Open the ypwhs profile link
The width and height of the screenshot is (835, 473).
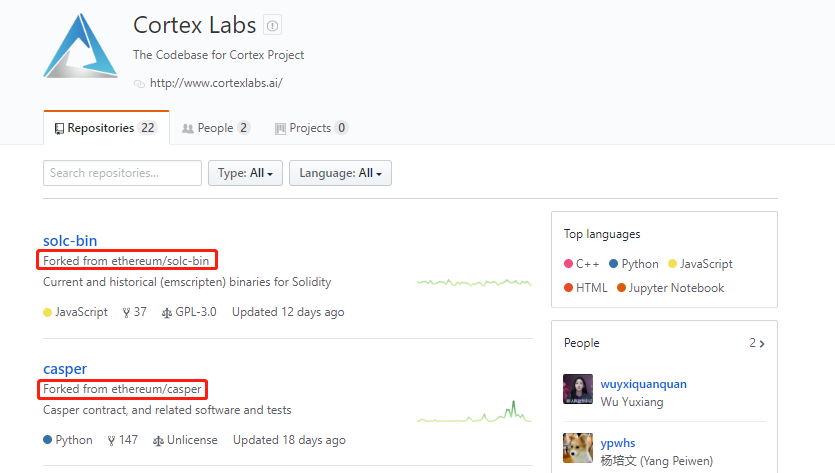[x=618, y=443]
